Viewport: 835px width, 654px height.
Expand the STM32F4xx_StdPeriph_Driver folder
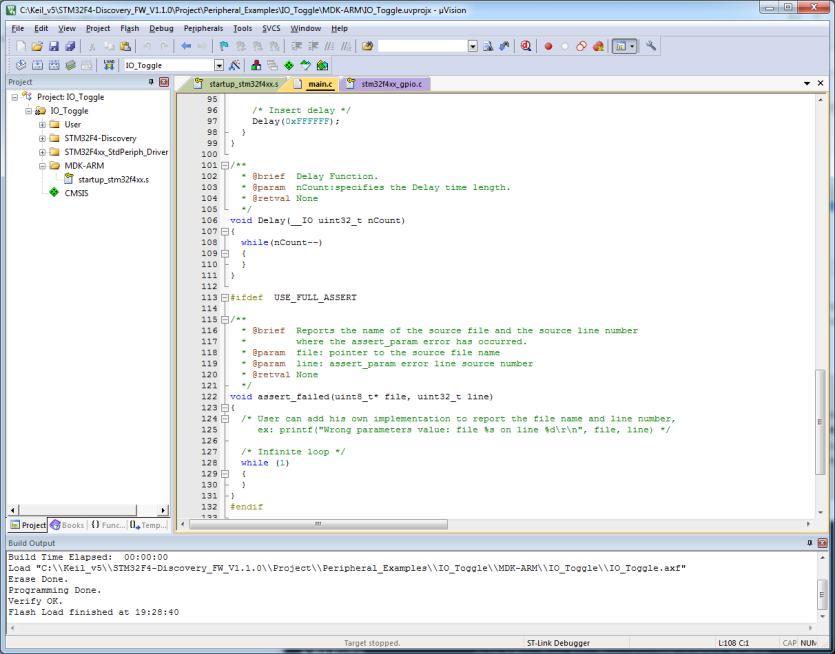pos(42,152)
